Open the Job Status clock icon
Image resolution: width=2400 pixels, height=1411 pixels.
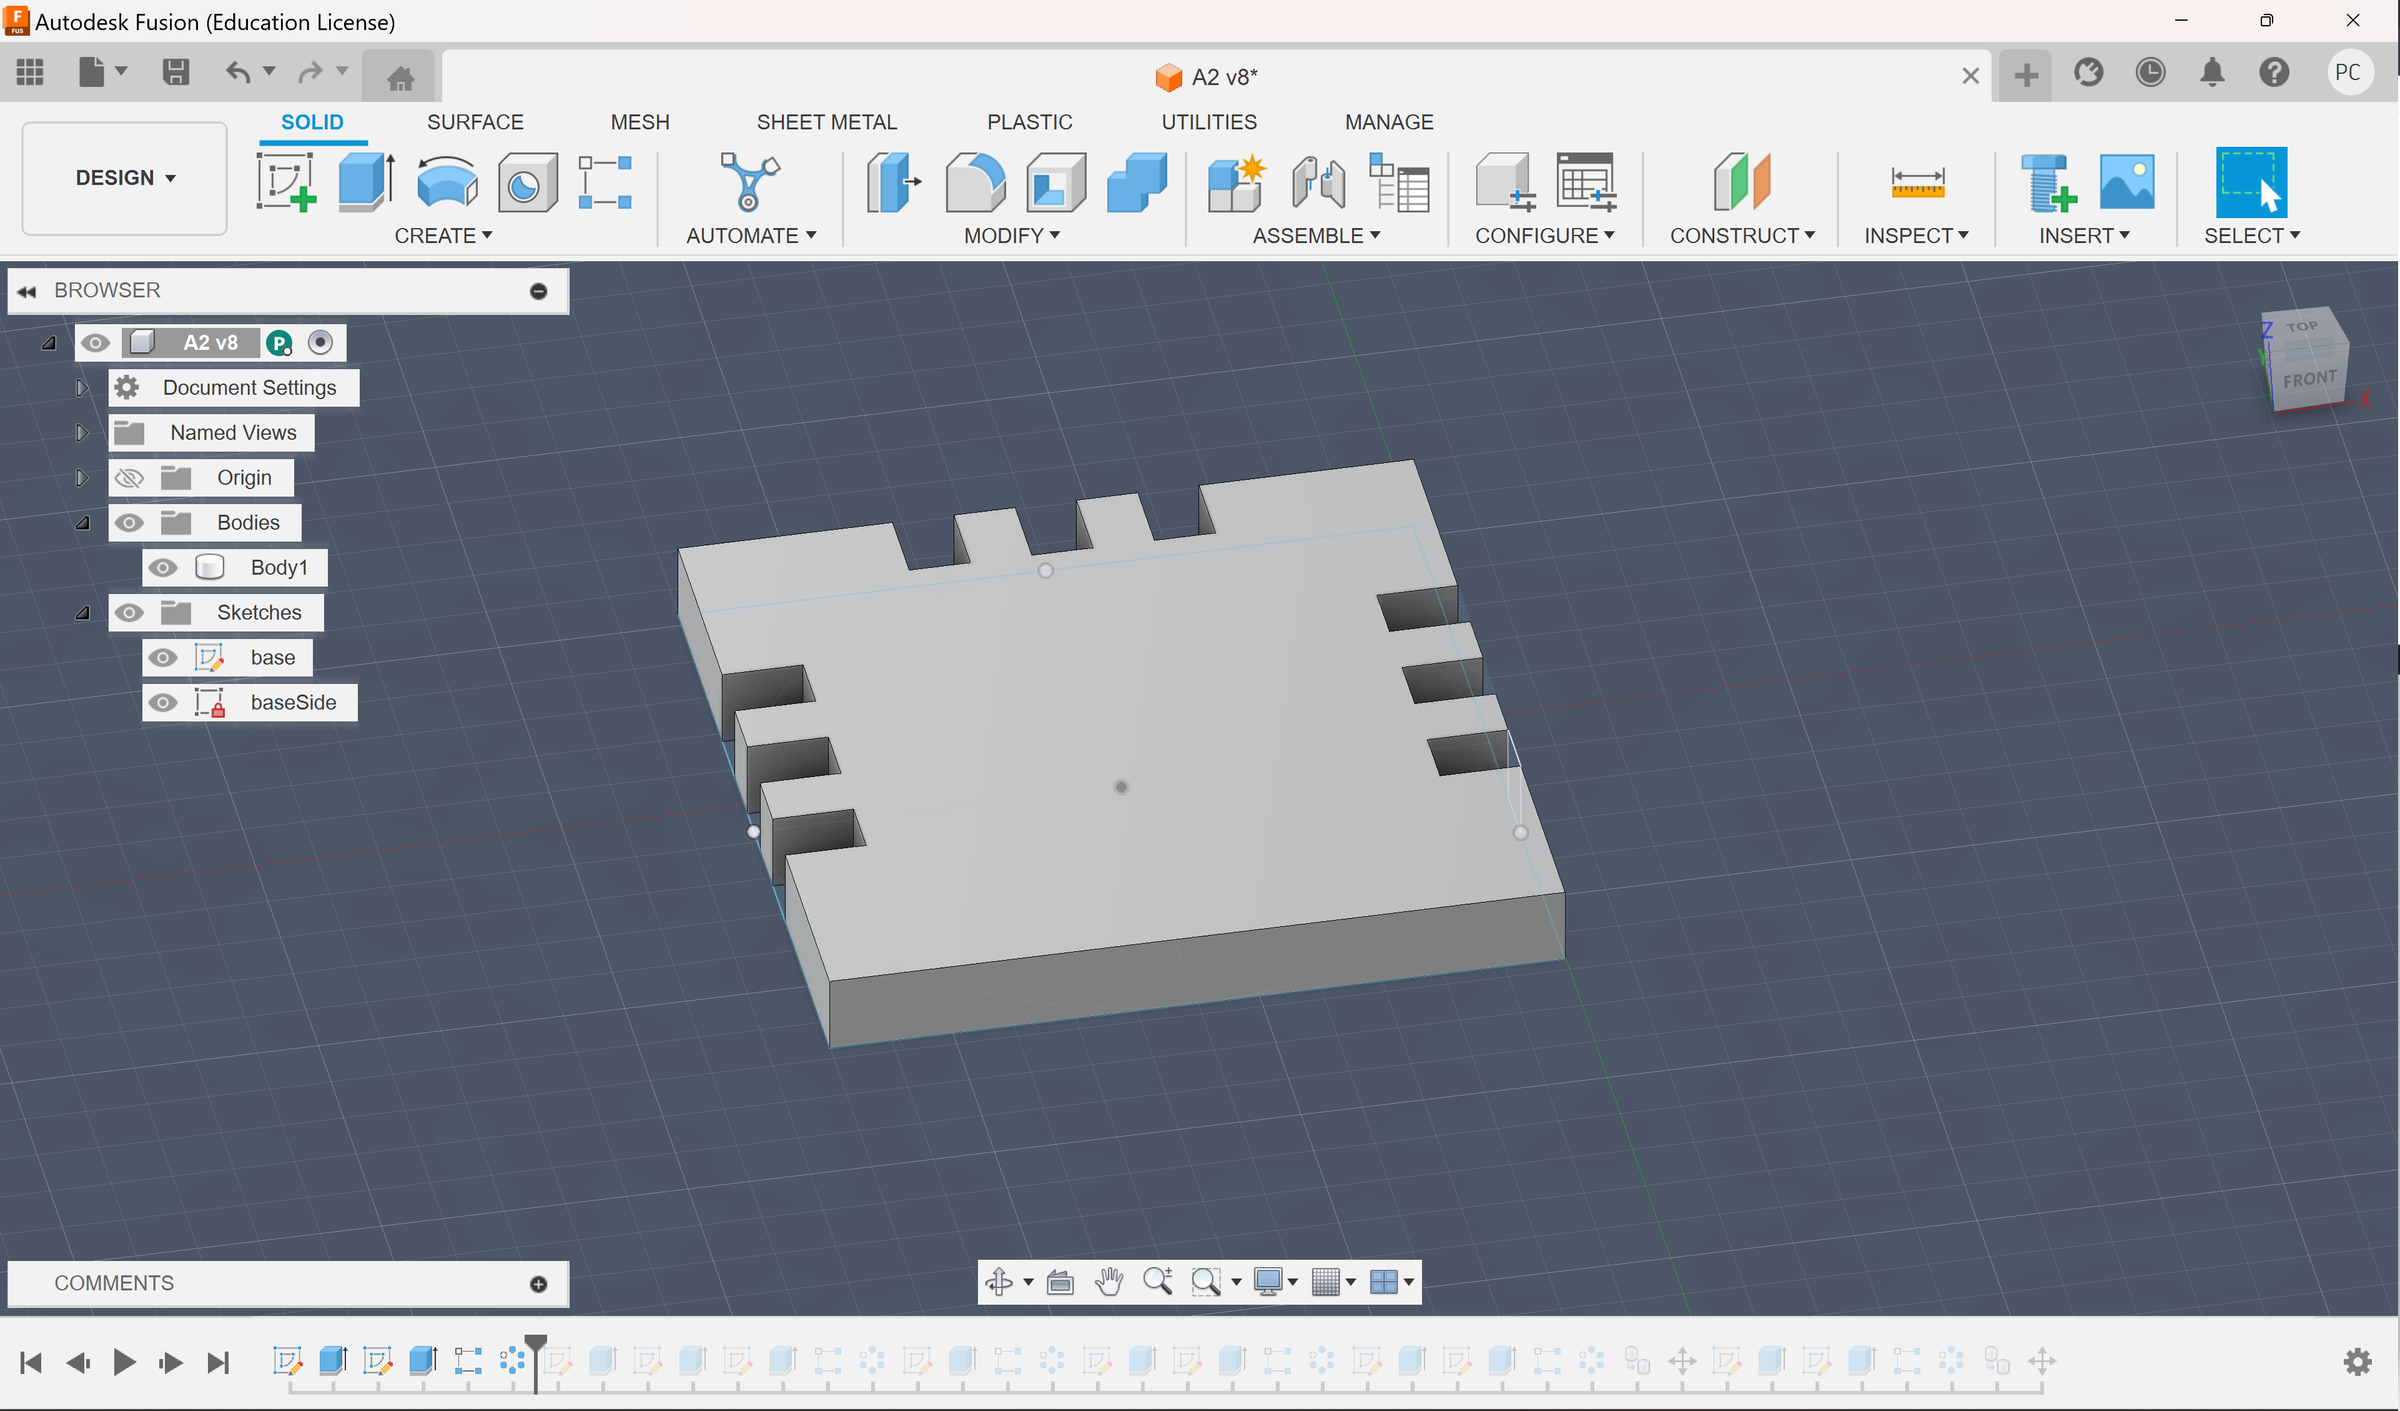pos(2150,72)
